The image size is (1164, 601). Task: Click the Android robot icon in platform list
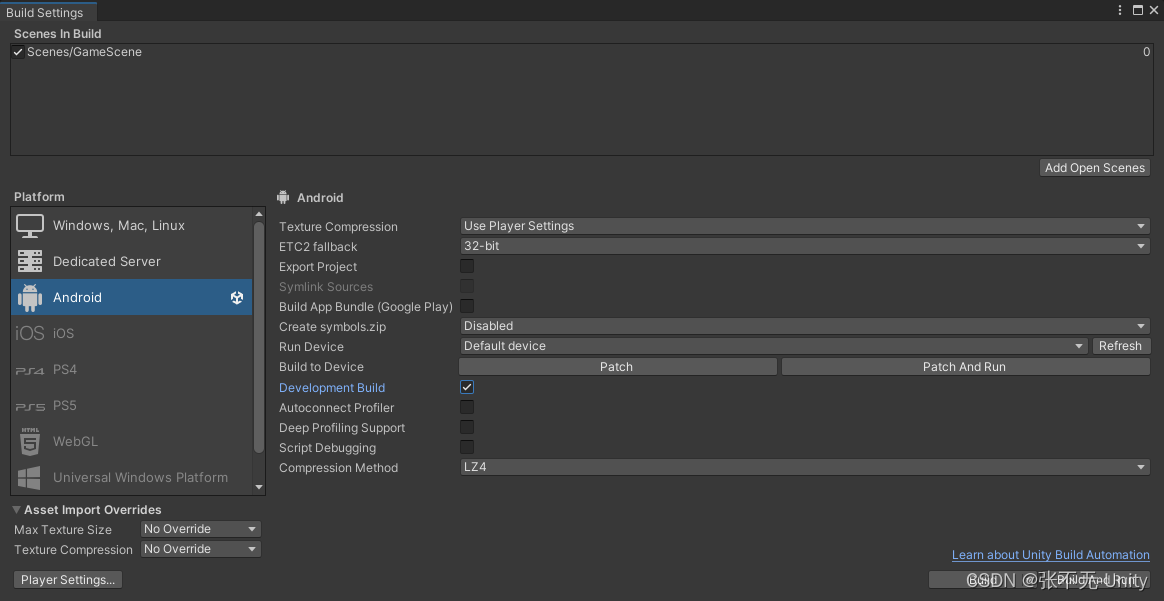30,298
